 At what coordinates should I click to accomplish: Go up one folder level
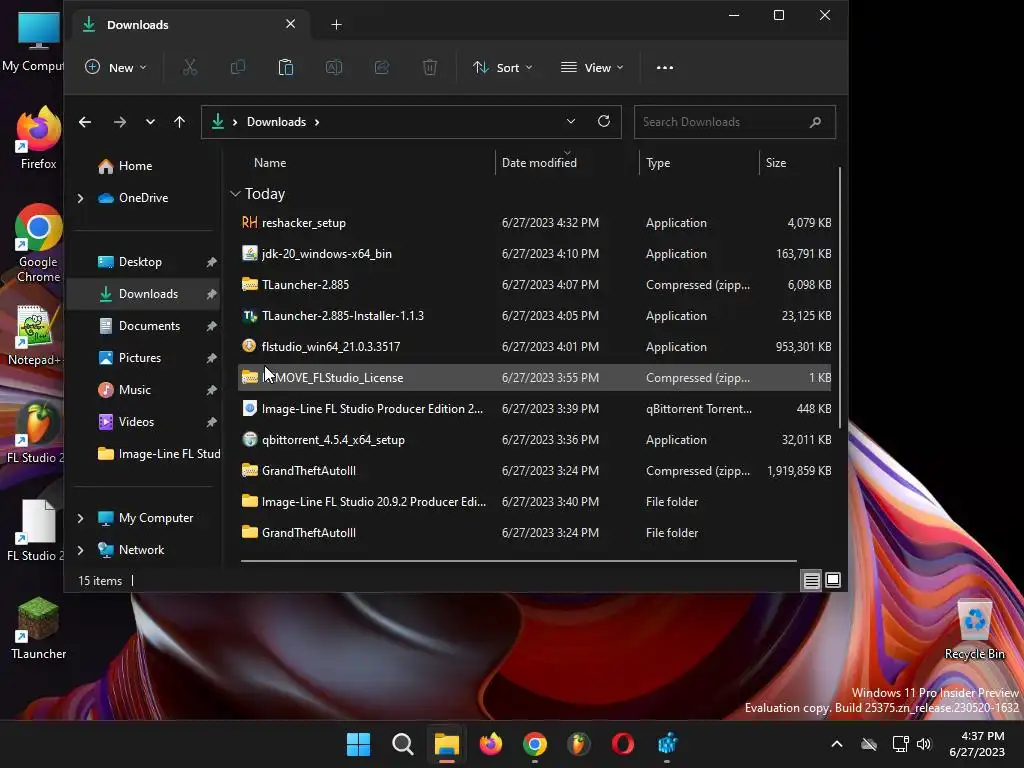(180, 122)
